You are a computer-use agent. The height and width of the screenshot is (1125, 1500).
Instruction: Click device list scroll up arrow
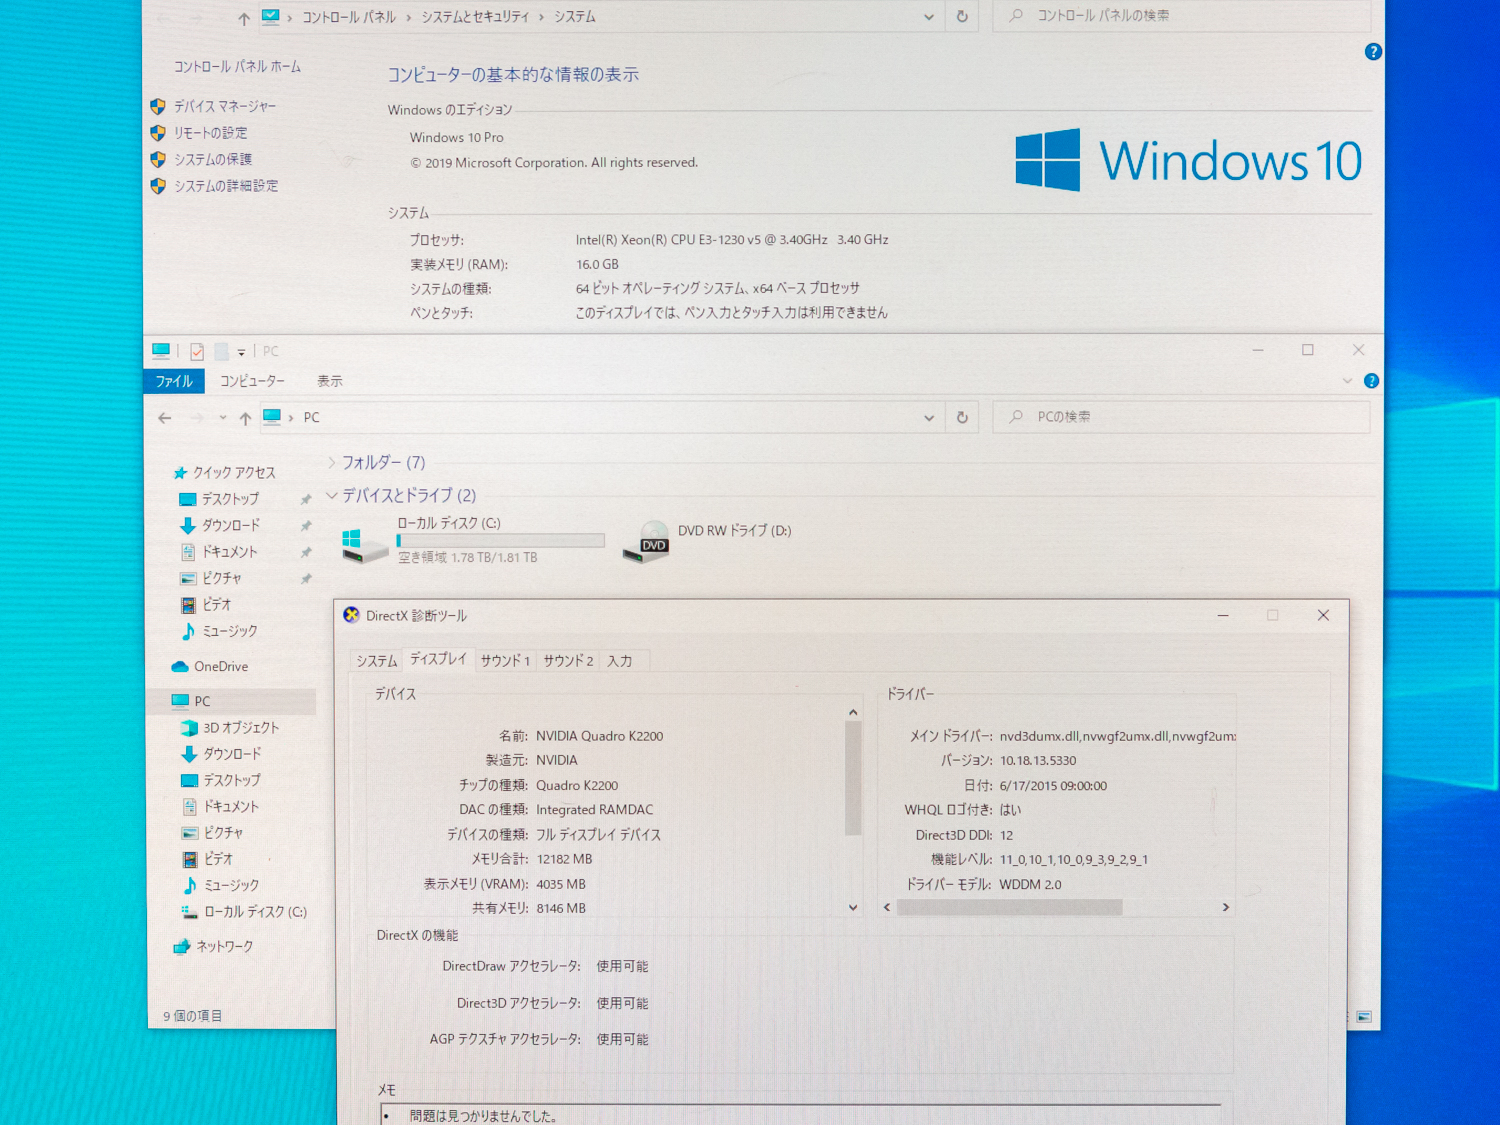point(853,712)
